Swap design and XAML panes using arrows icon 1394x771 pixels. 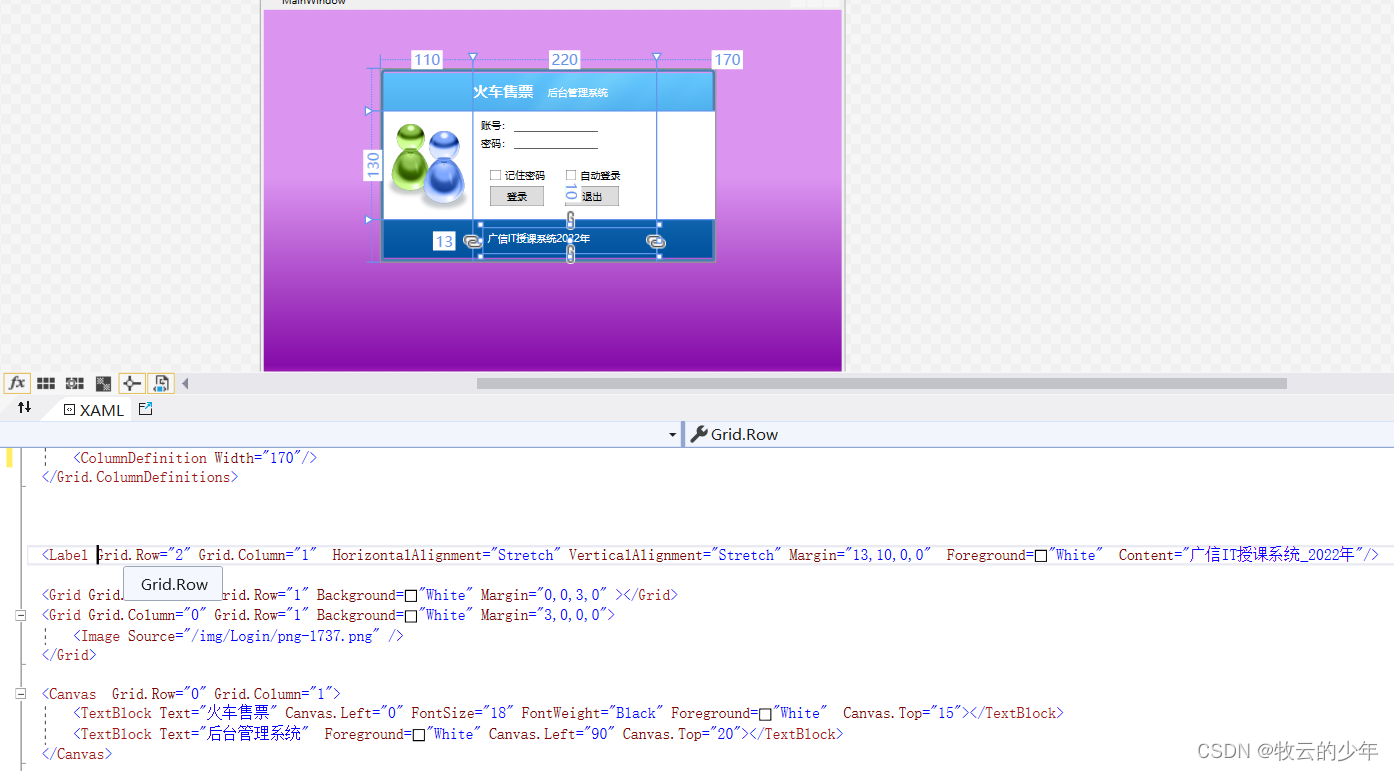[x=24, y=408]
